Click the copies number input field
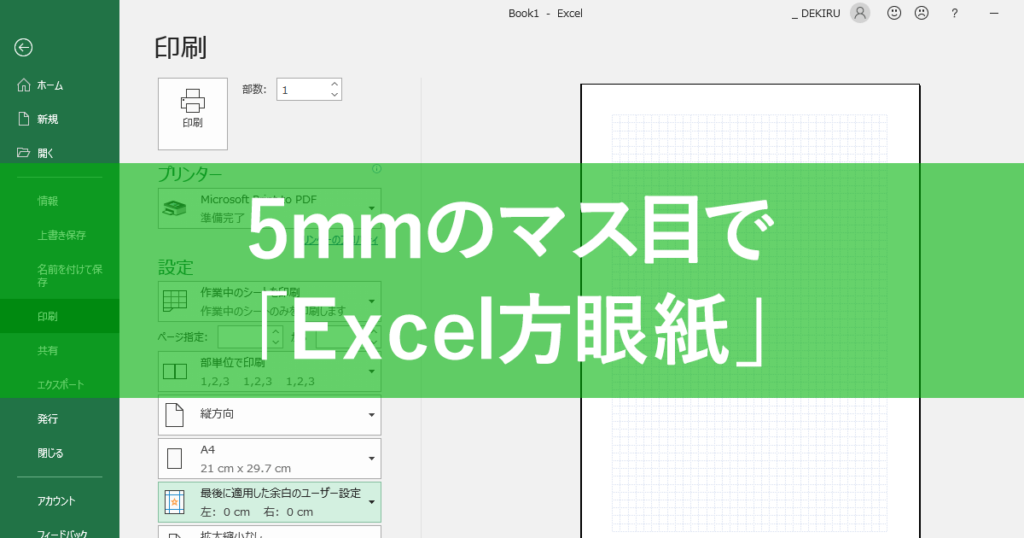This screenshot has height=538, width=1024. pyautogui.click(x=302, y=90)
